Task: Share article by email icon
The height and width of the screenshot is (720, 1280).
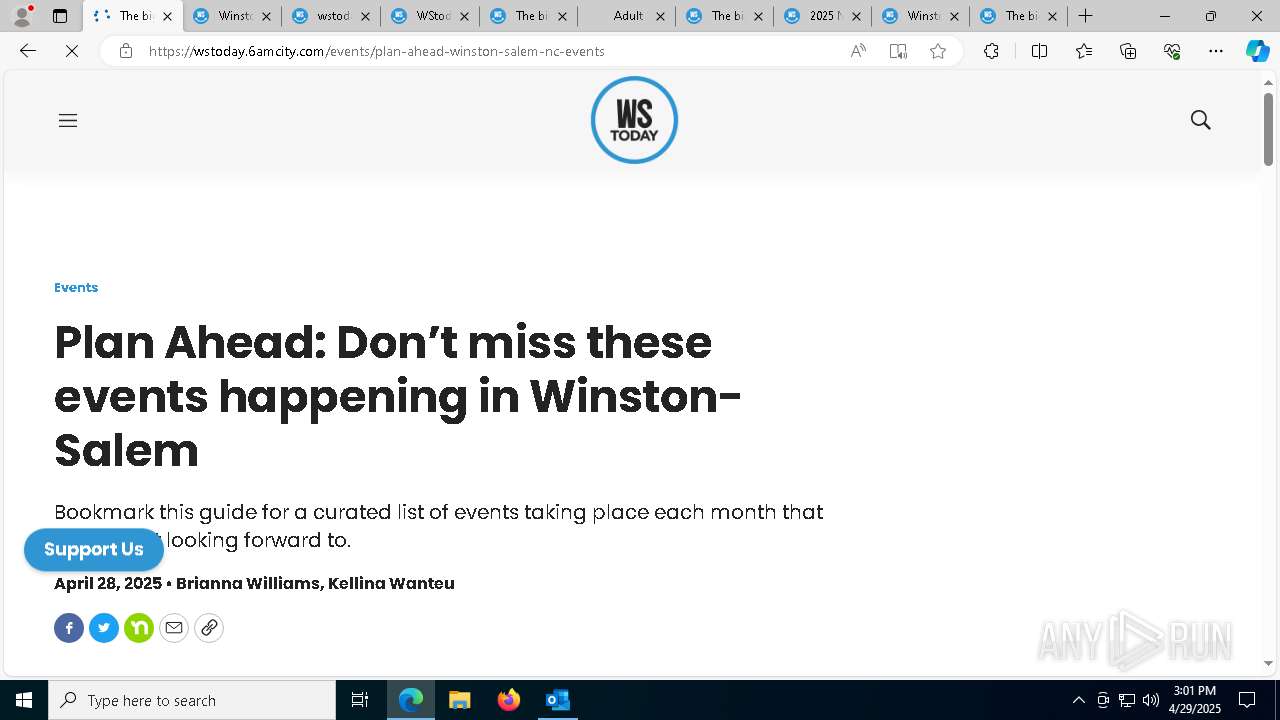Action: point(174,628)
